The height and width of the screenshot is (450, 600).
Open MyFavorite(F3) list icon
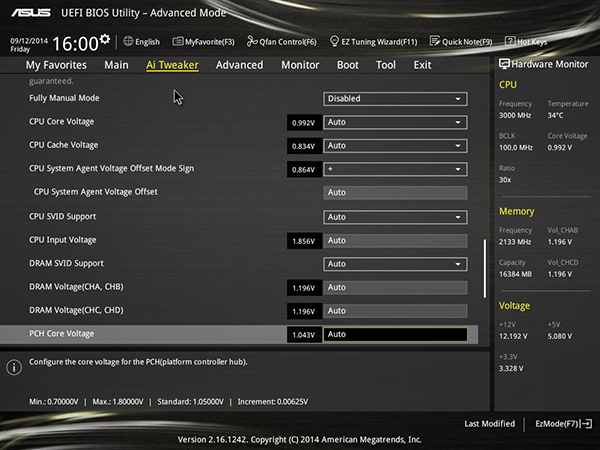[178, 41]
